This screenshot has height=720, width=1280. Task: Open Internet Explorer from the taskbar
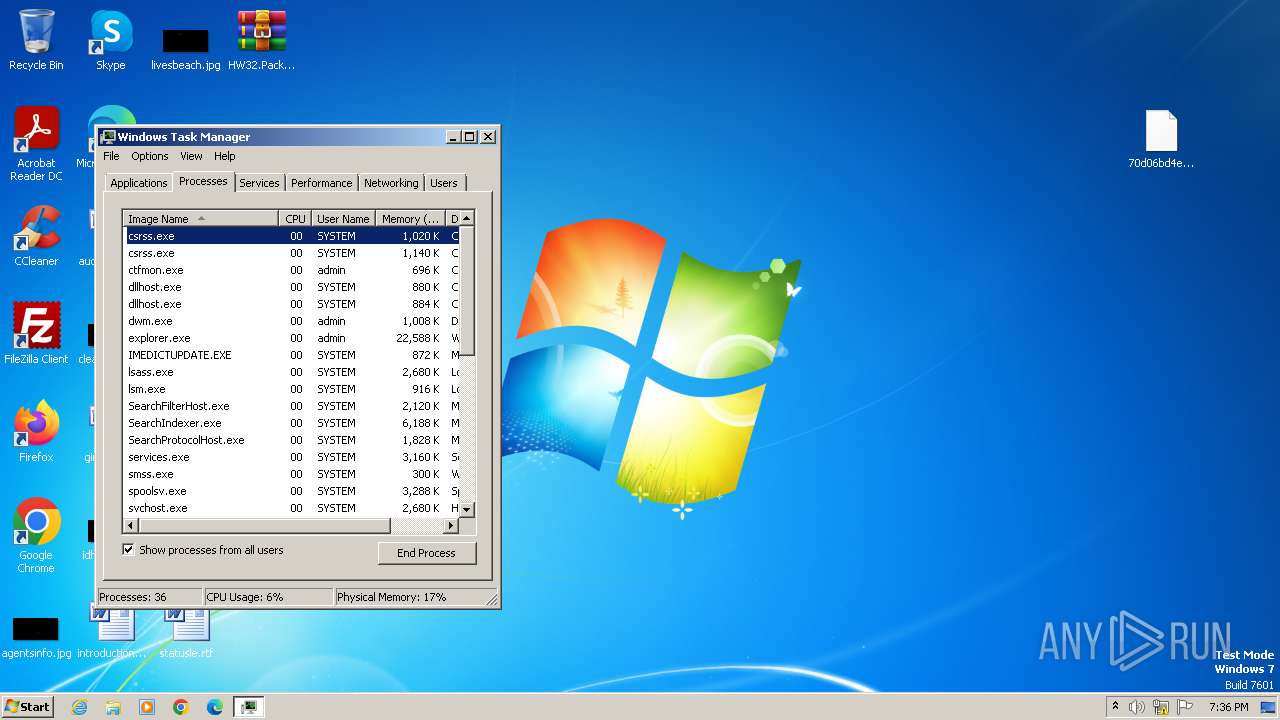click(79, 707)
